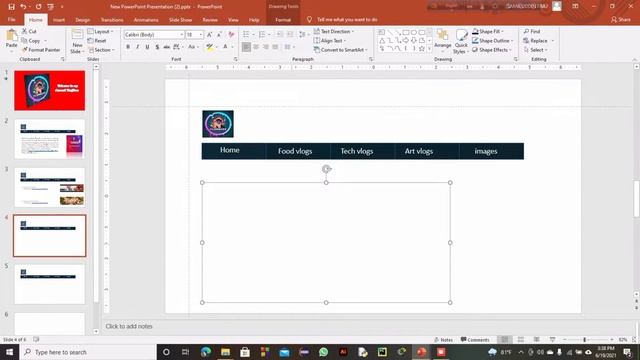Add a New Slide
640x360 pixels.
77,41
